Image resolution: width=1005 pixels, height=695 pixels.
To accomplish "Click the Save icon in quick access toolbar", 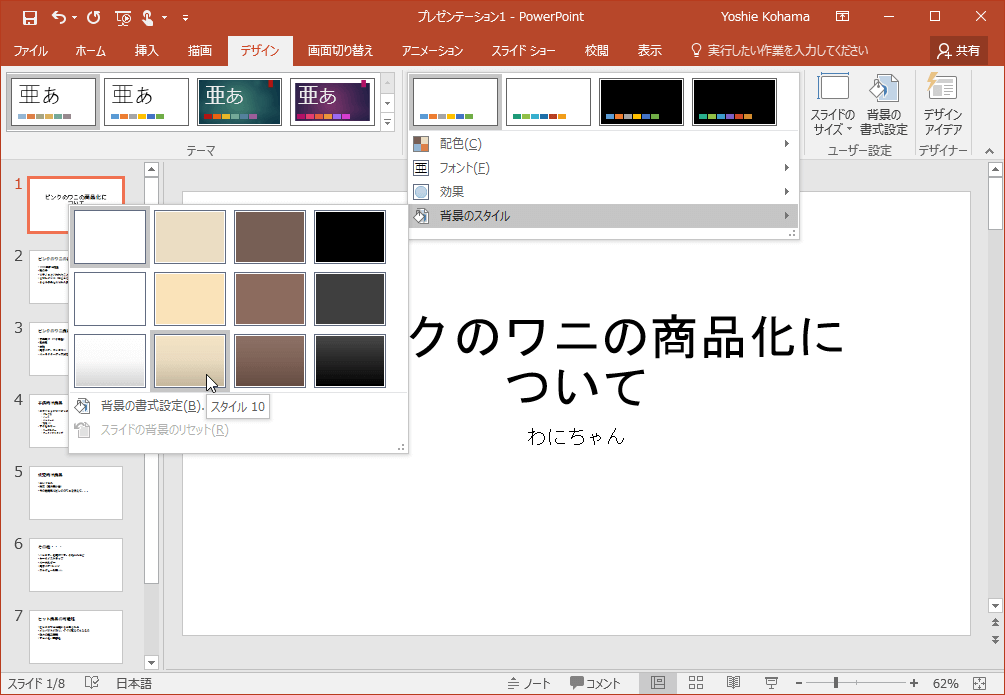I will pos(29,17).
